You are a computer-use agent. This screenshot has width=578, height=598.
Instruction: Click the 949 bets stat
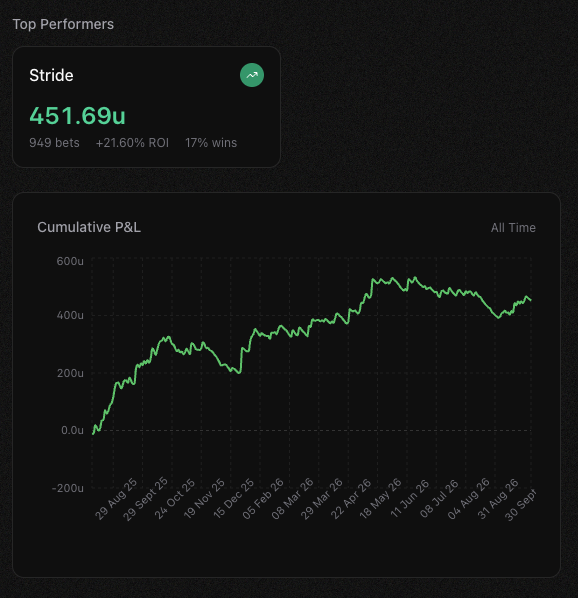click(x=55, y=143)
